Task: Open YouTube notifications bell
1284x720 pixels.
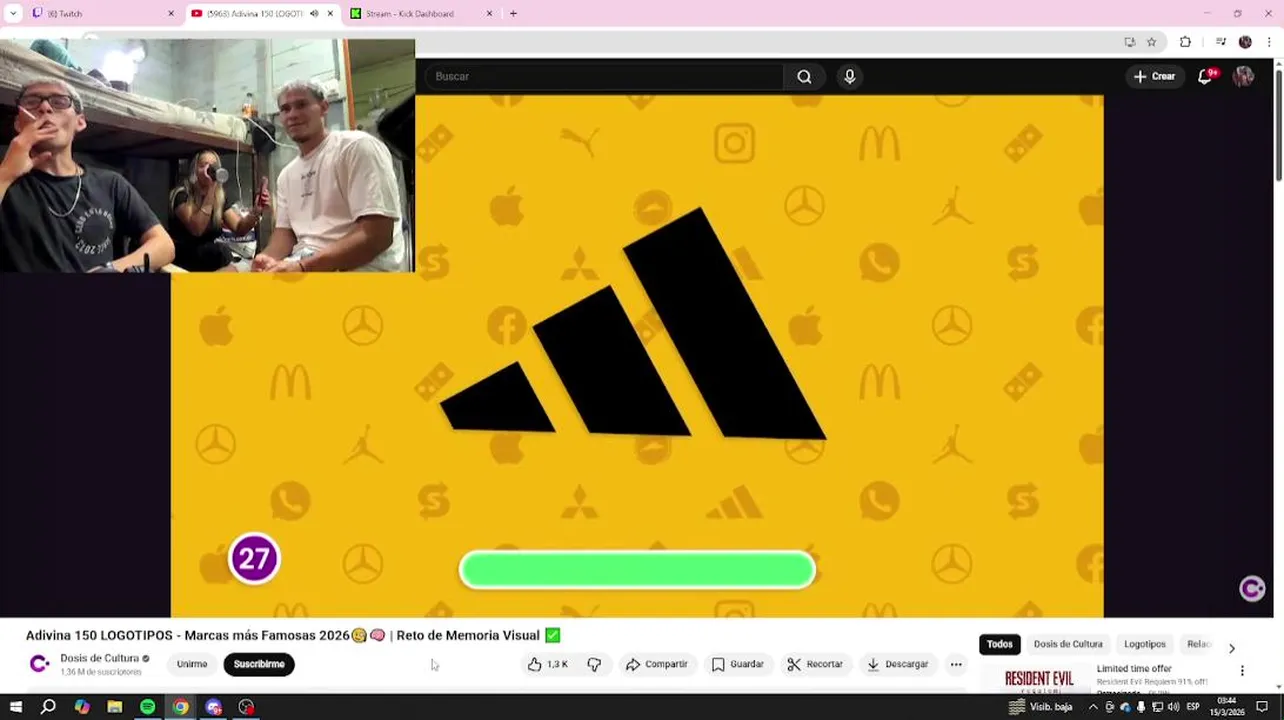Action: click(x=1205, y=76)
